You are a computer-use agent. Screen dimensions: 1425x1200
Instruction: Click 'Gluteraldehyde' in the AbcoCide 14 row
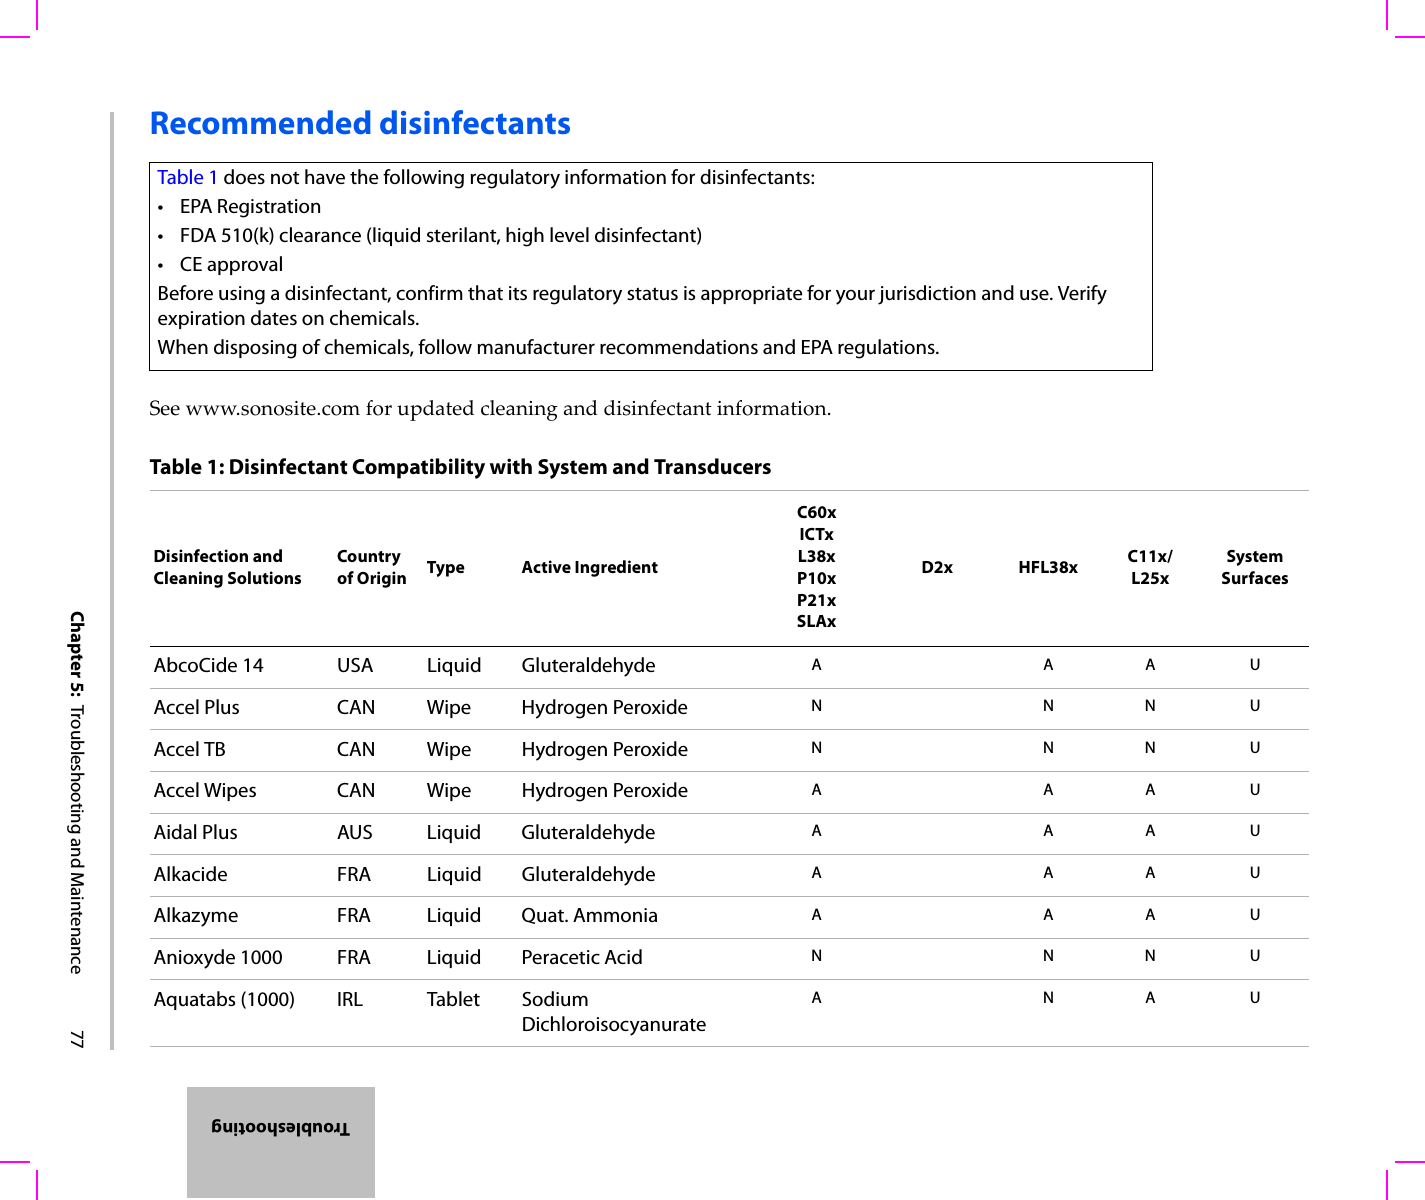click(x=589, y=665)
